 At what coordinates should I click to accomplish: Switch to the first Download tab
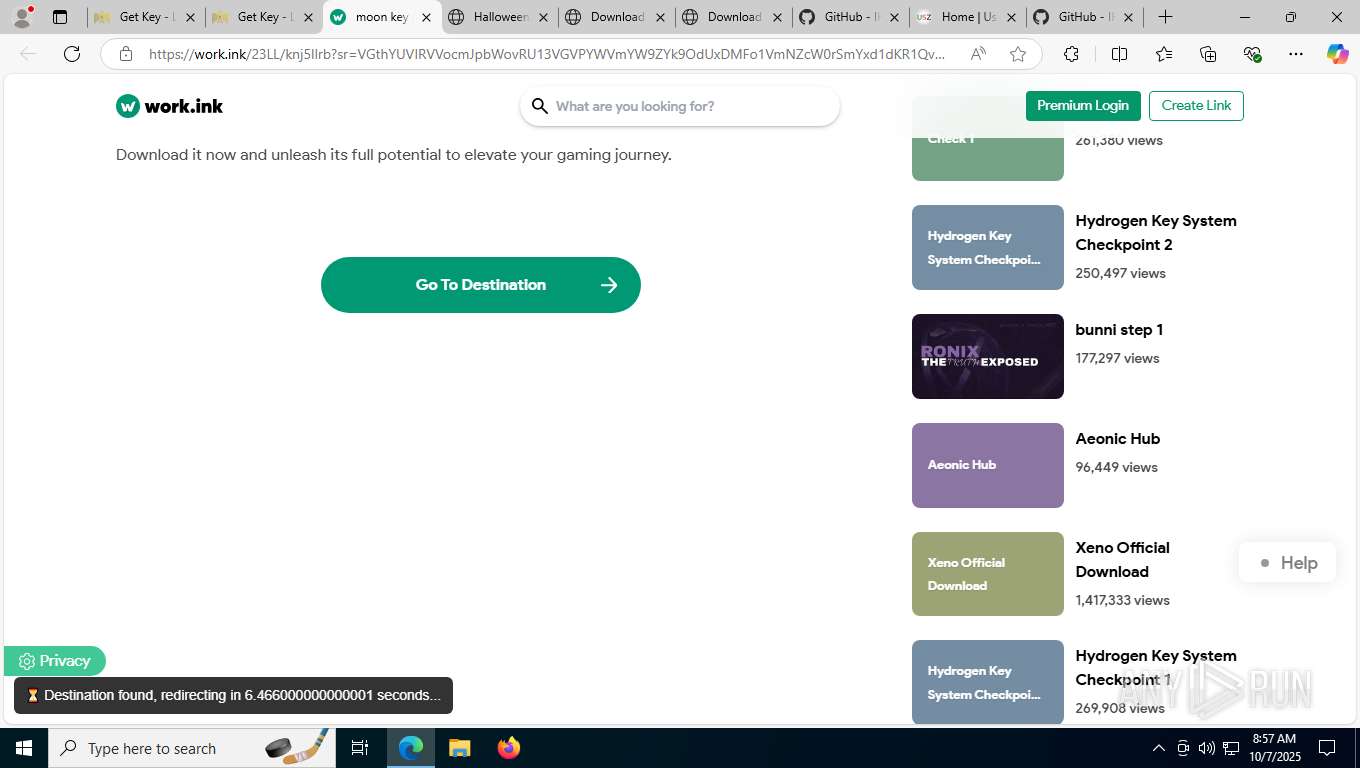coord(616,17)
